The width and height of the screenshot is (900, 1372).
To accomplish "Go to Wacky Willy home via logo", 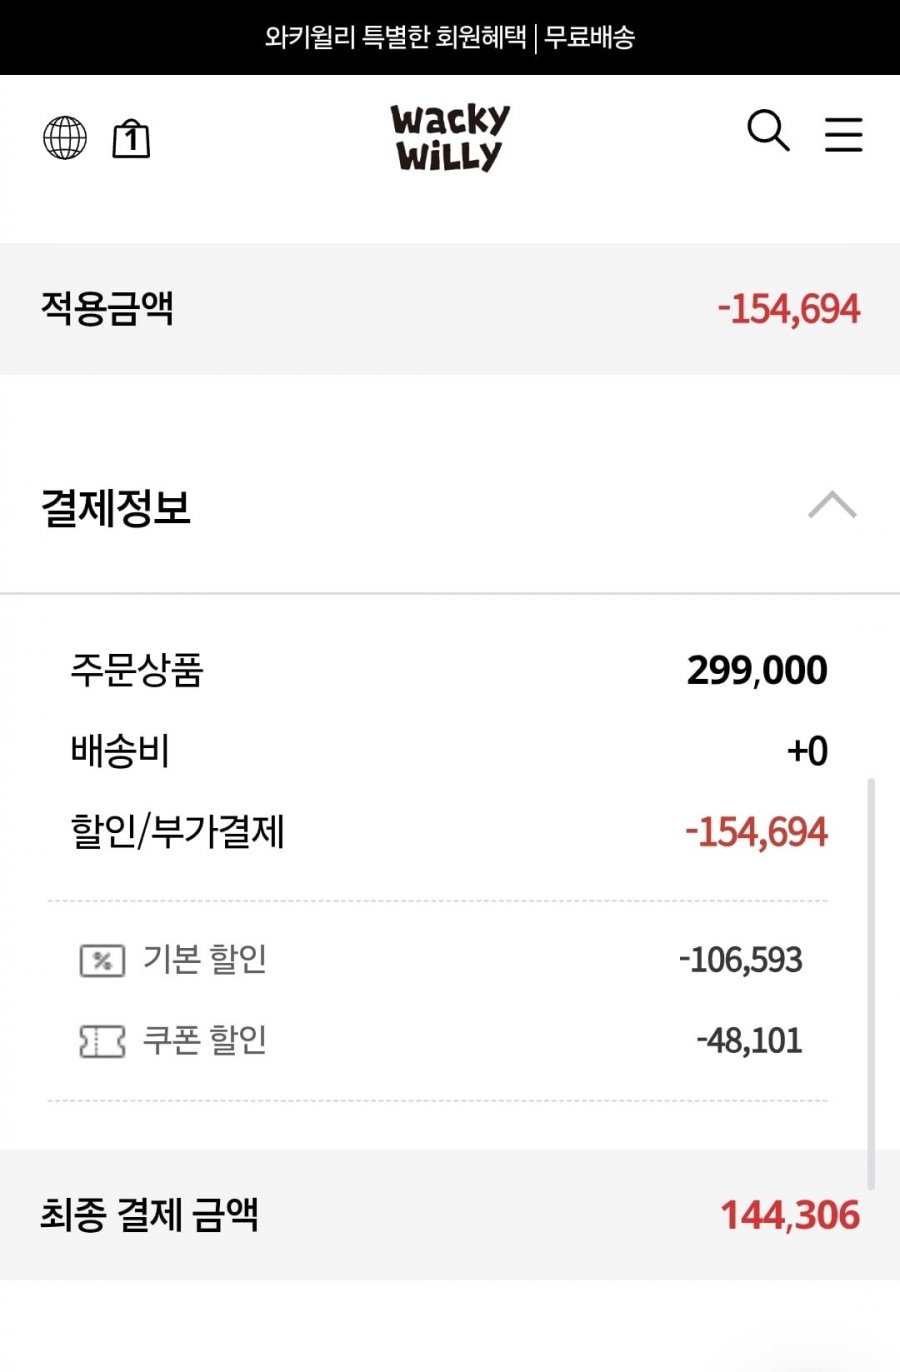I will (449, 138).
